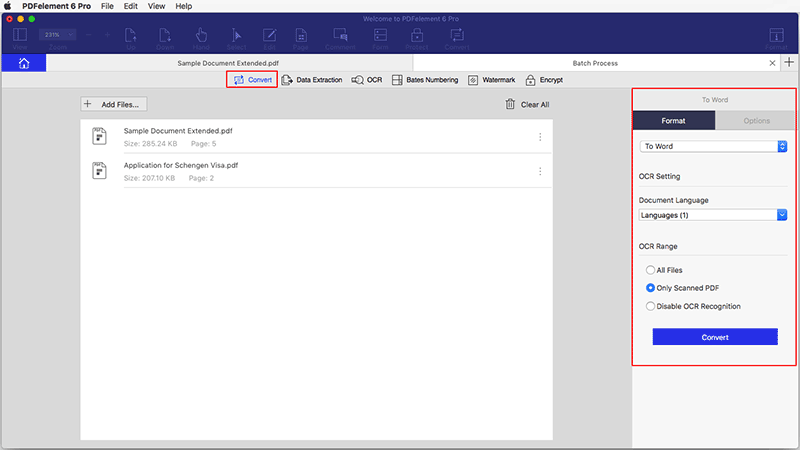This screenshot has height=450, width=800.
Task: Go to next page with Down icon
Action: coord(165,38)
